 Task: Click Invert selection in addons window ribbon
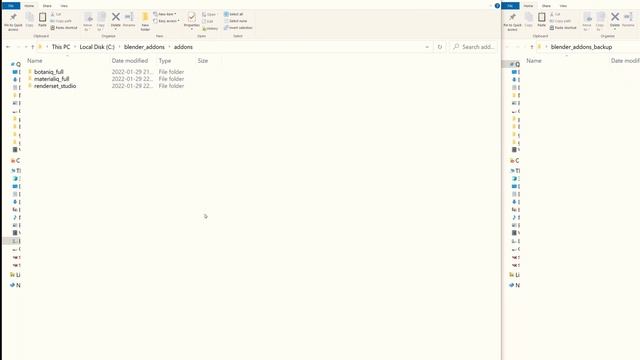click(x=238, y=28)
